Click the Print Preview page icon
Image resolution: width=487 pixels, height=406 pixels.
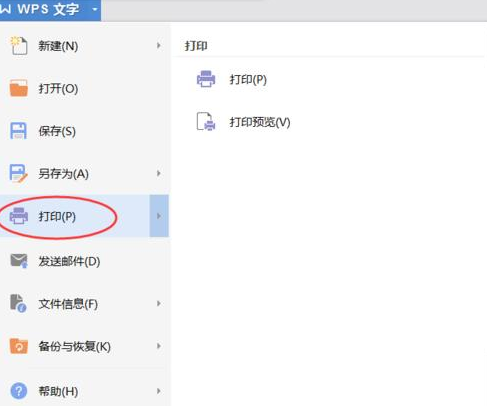click(206, 122)
